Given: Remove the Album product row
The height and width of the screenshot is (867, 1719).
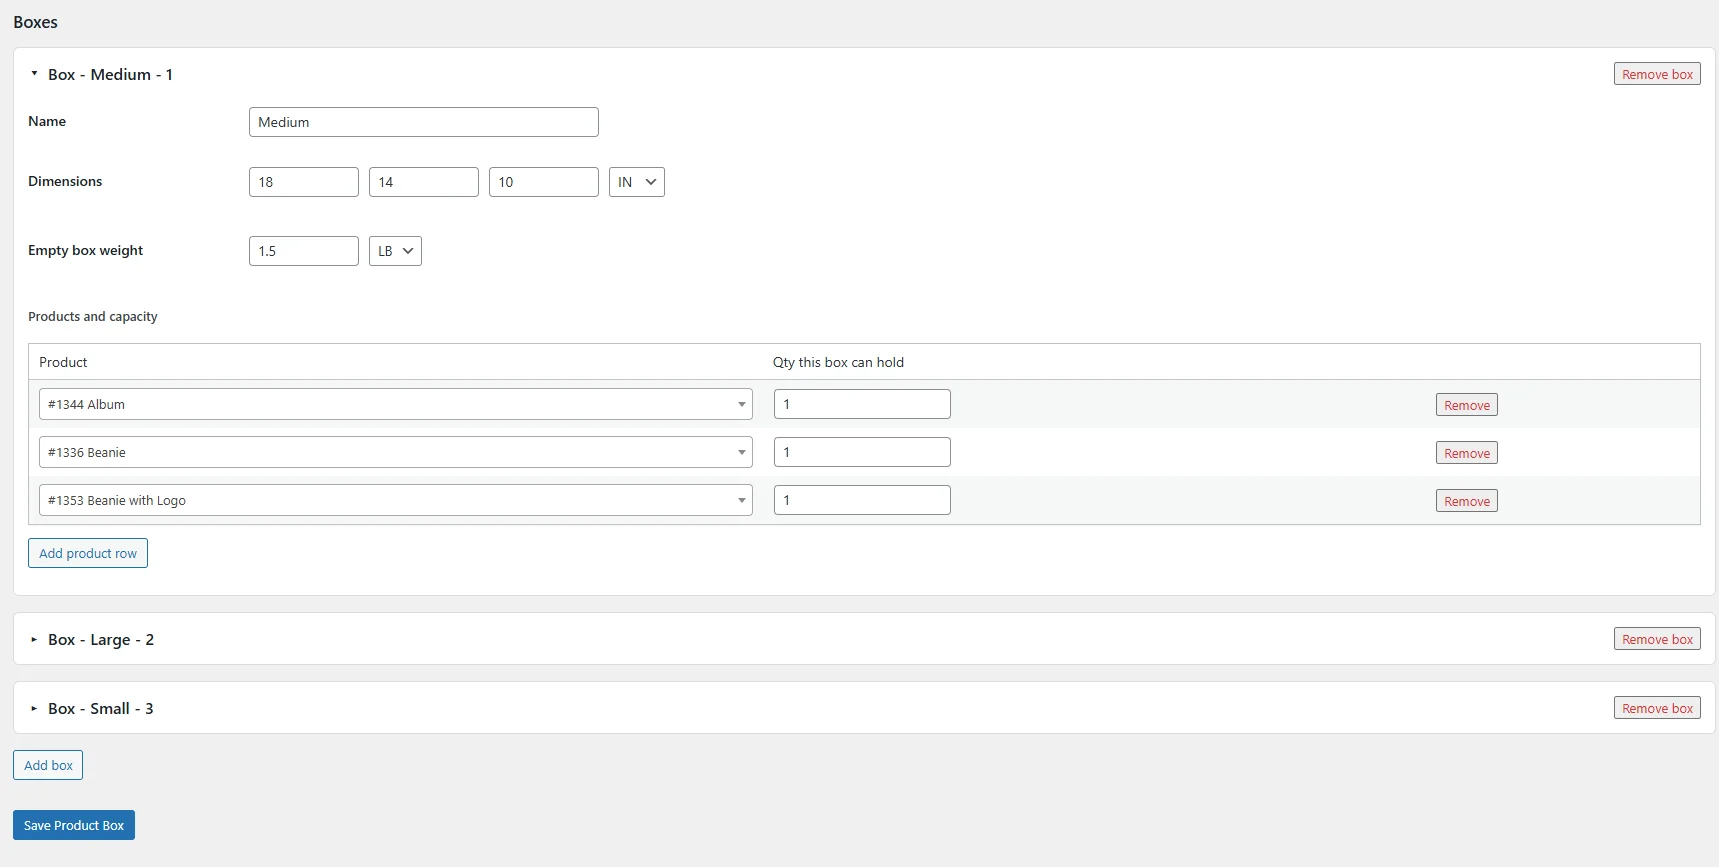Looking at the screenshot, I should point(1467,405).
